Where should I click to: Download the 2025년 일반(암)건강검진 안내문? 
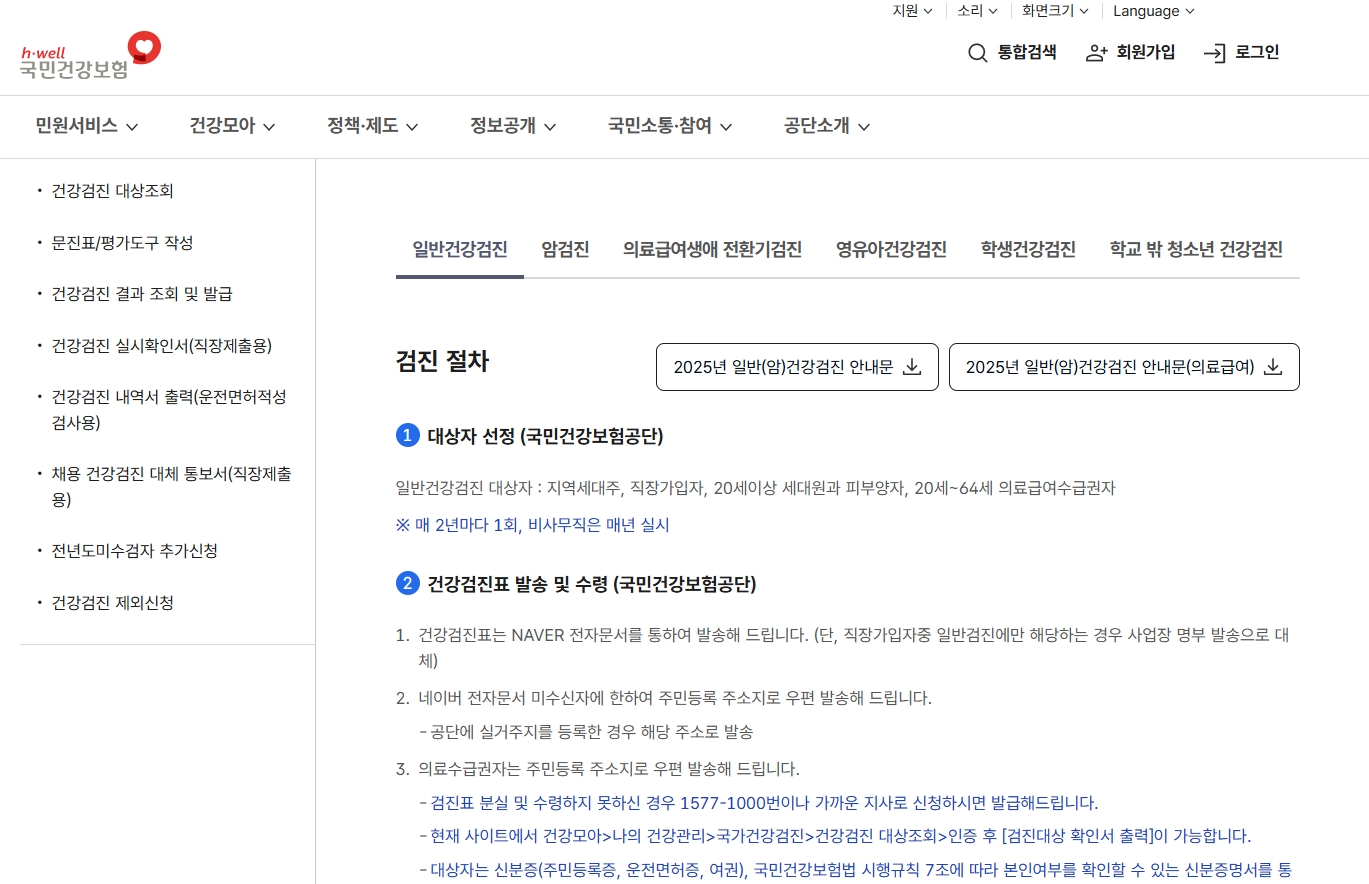coord(796,367)
